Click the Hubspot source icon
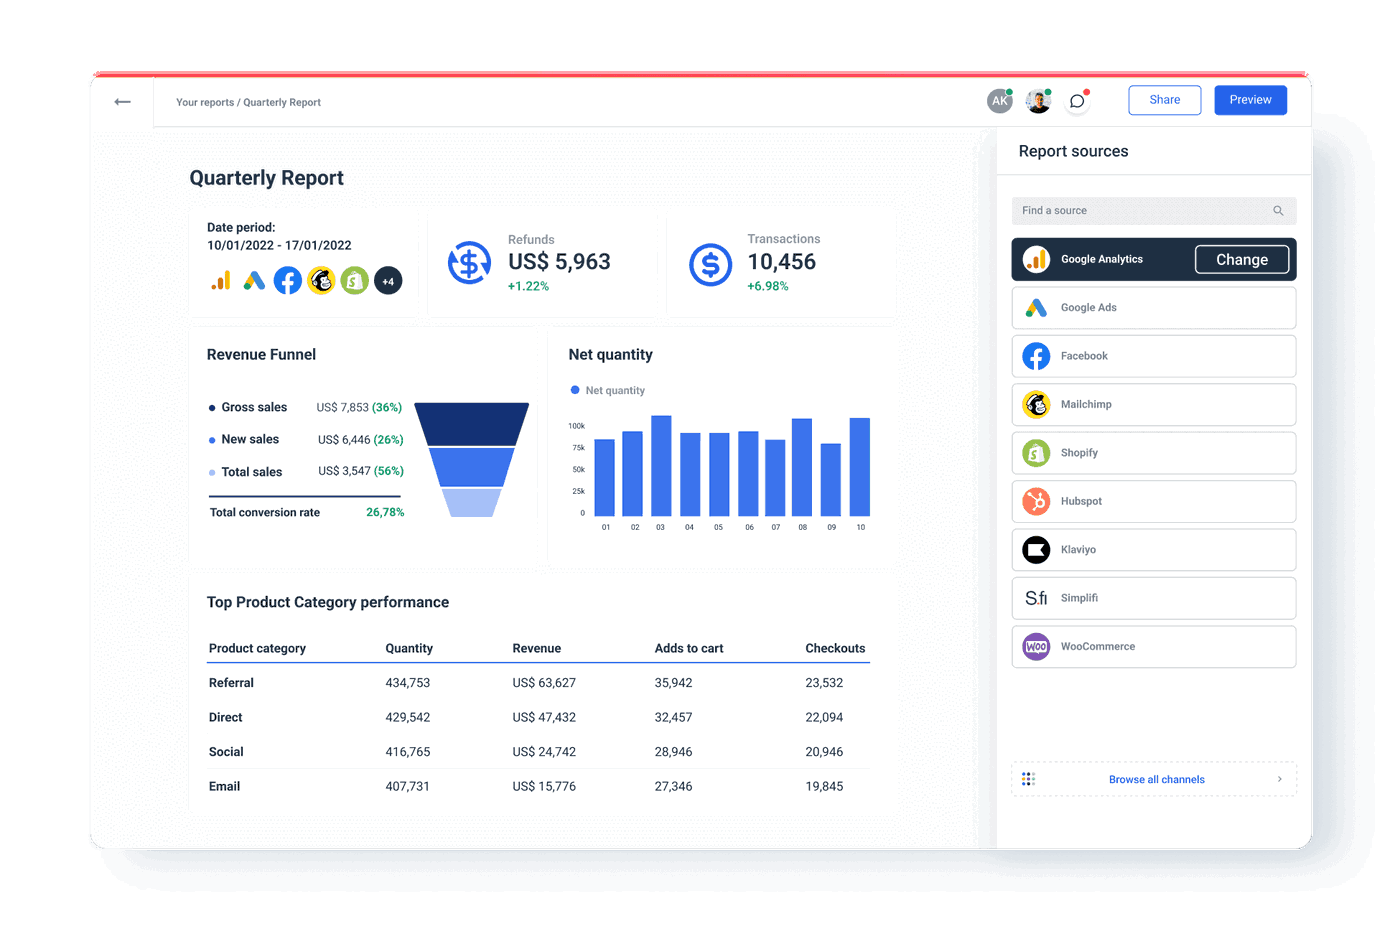 pos(1035,501)
